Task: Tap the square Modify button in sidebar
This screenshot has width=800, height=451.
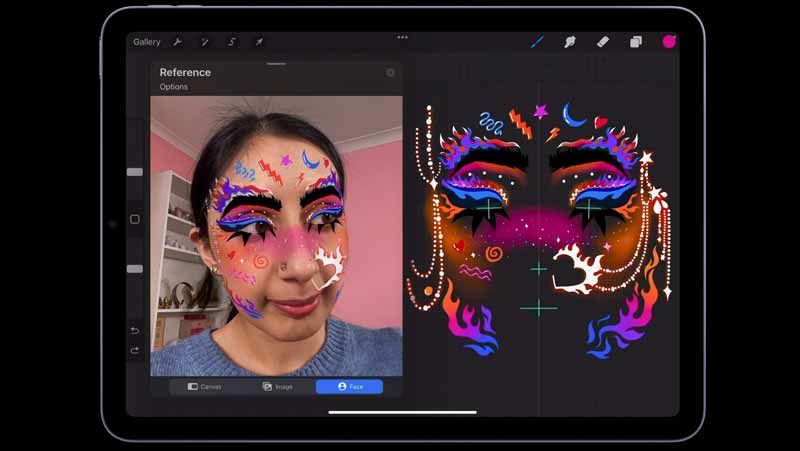Action: click(135, 219)
